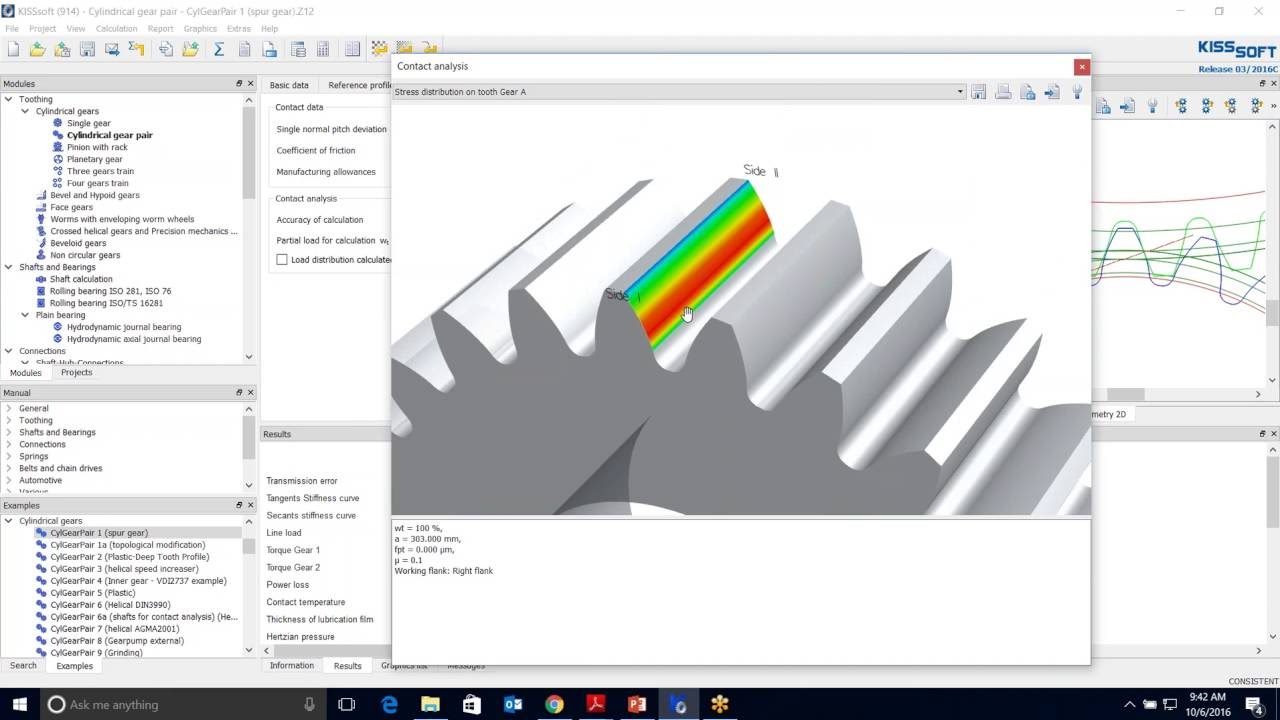Image resolution: width=1280 pixels, height=720 pixels.
Task: Open the Stress distribution graphic dropdown
Action: point(960,92)
